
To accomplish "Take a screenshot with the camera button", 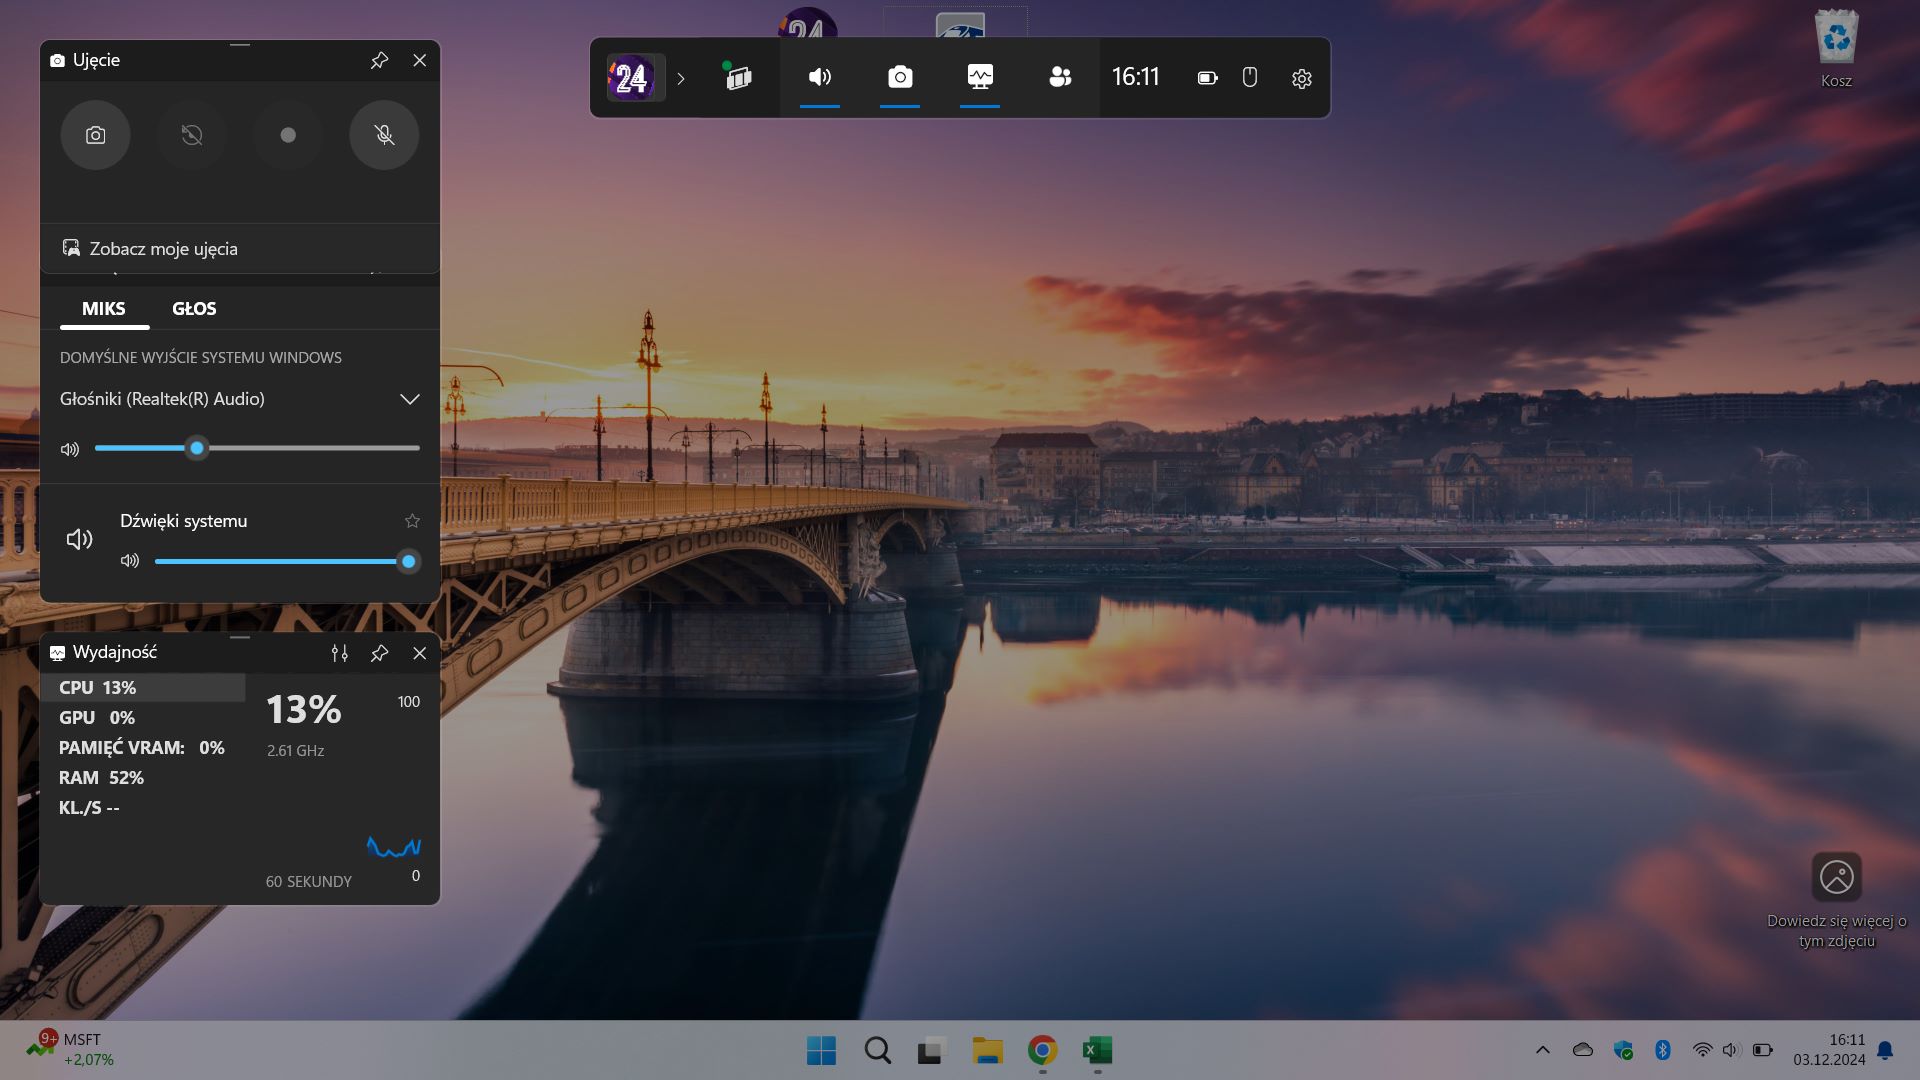I will (x=95, y=135).
